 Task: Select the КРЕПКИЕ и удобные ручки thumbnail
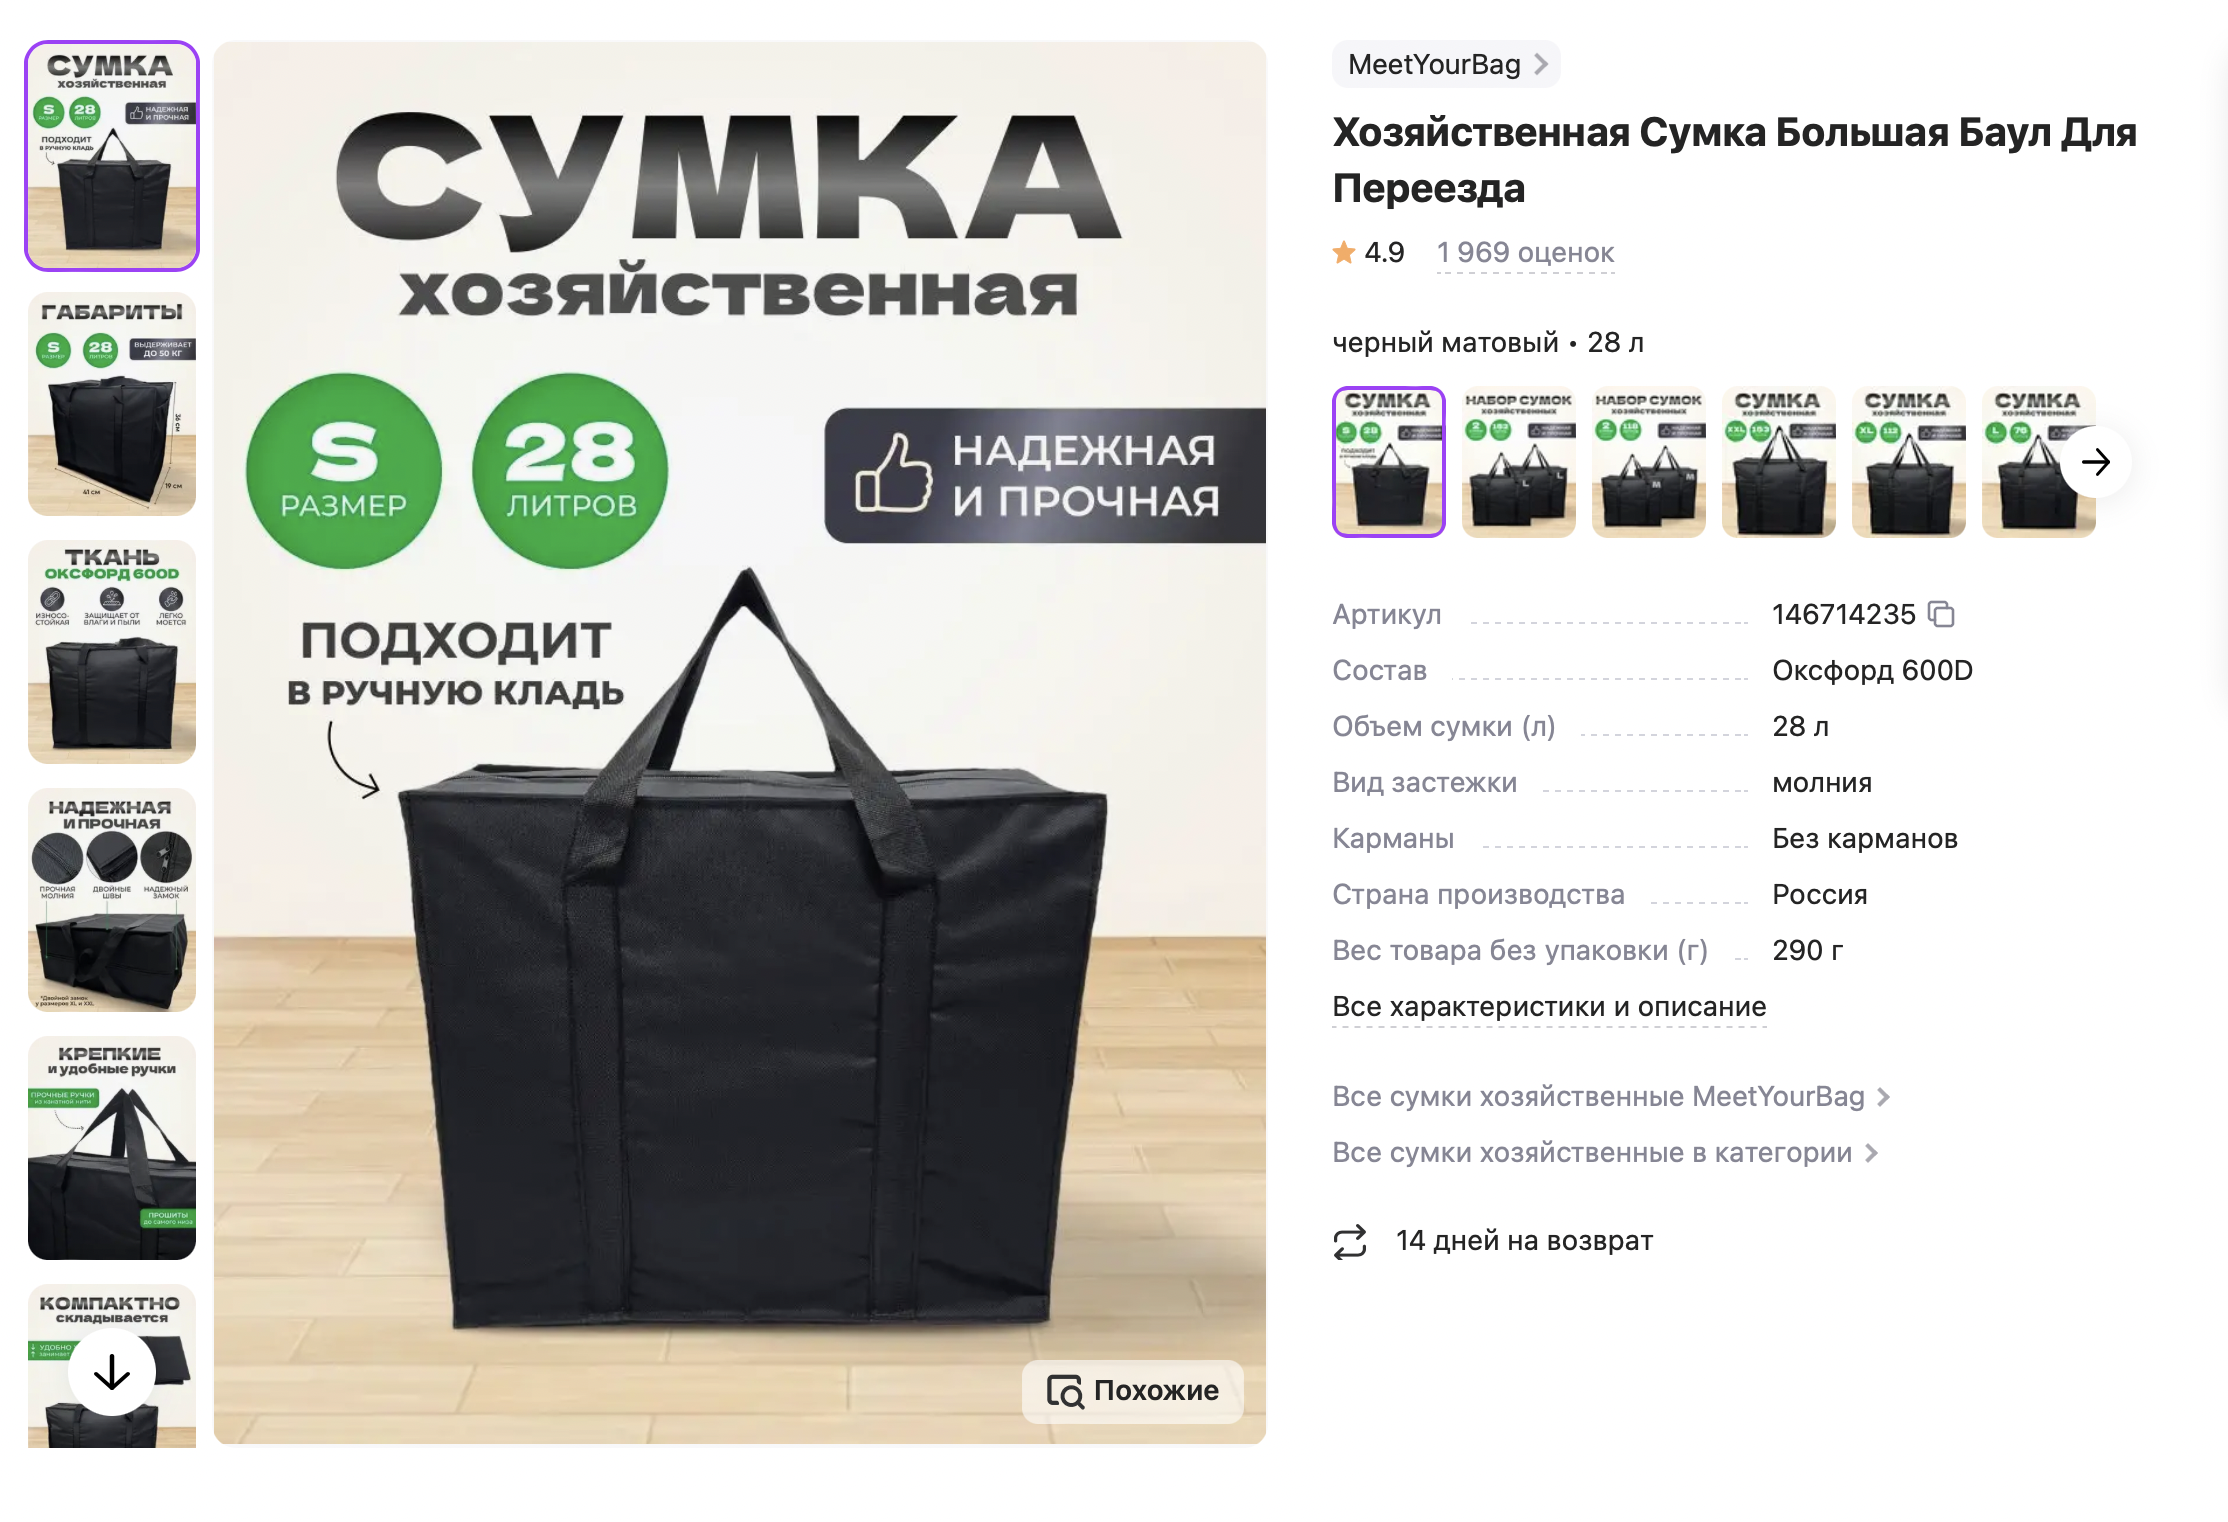pos(112,1148)
